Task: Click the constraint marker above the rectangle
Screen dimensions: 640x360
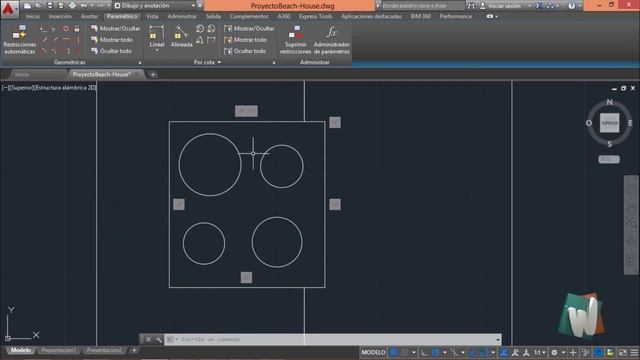Action: click(246, 111)
